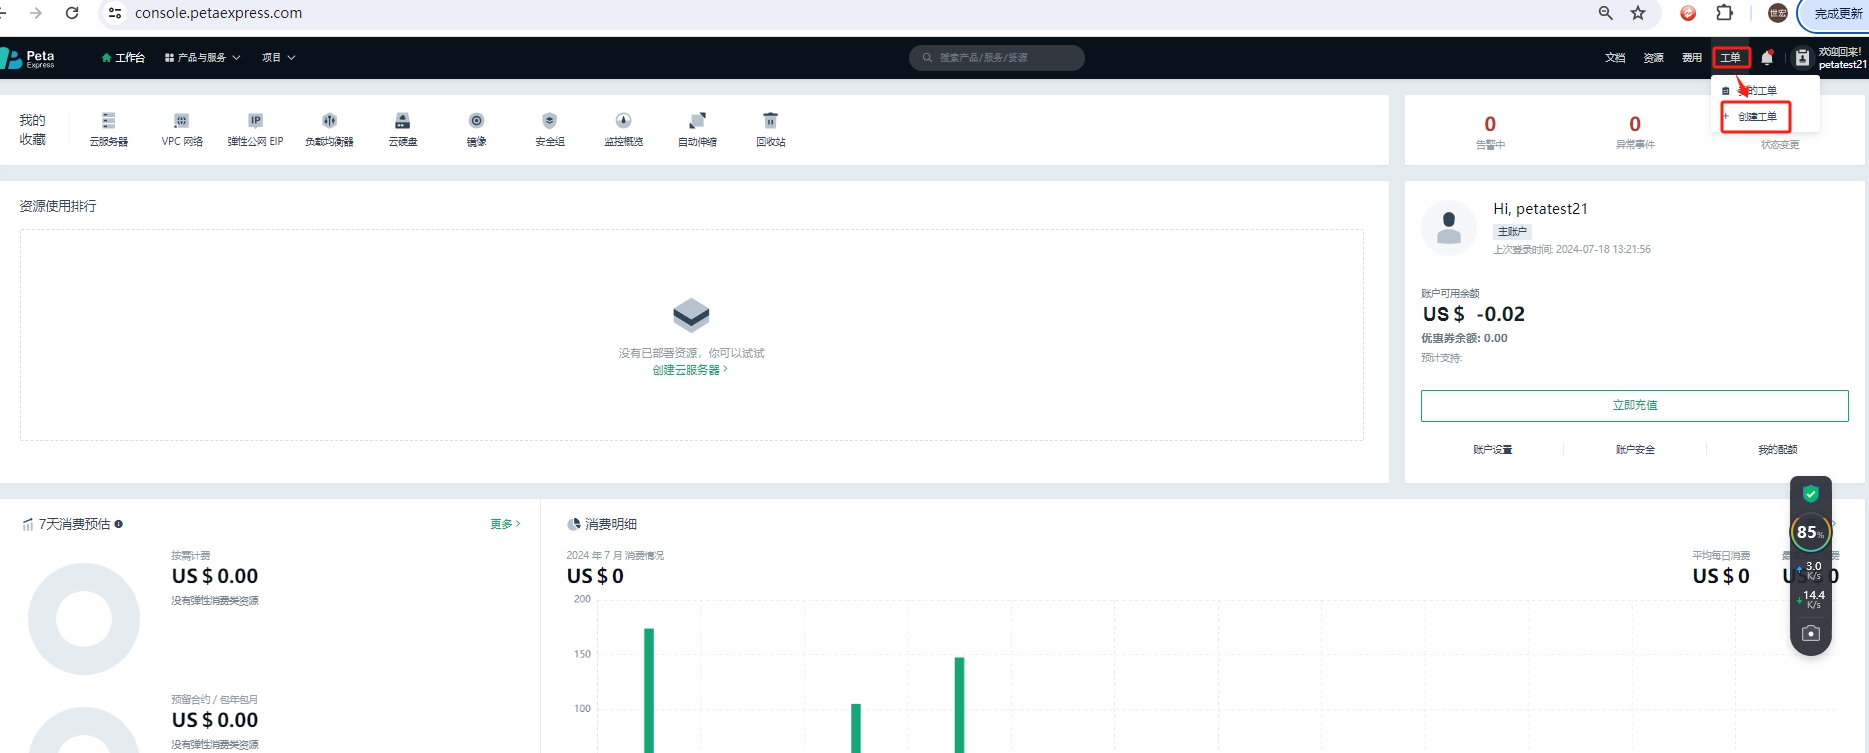This screenshot has width=1869, height=753.
Task: Go forward with browser forward arrow
Action: [x=36, y=13]
